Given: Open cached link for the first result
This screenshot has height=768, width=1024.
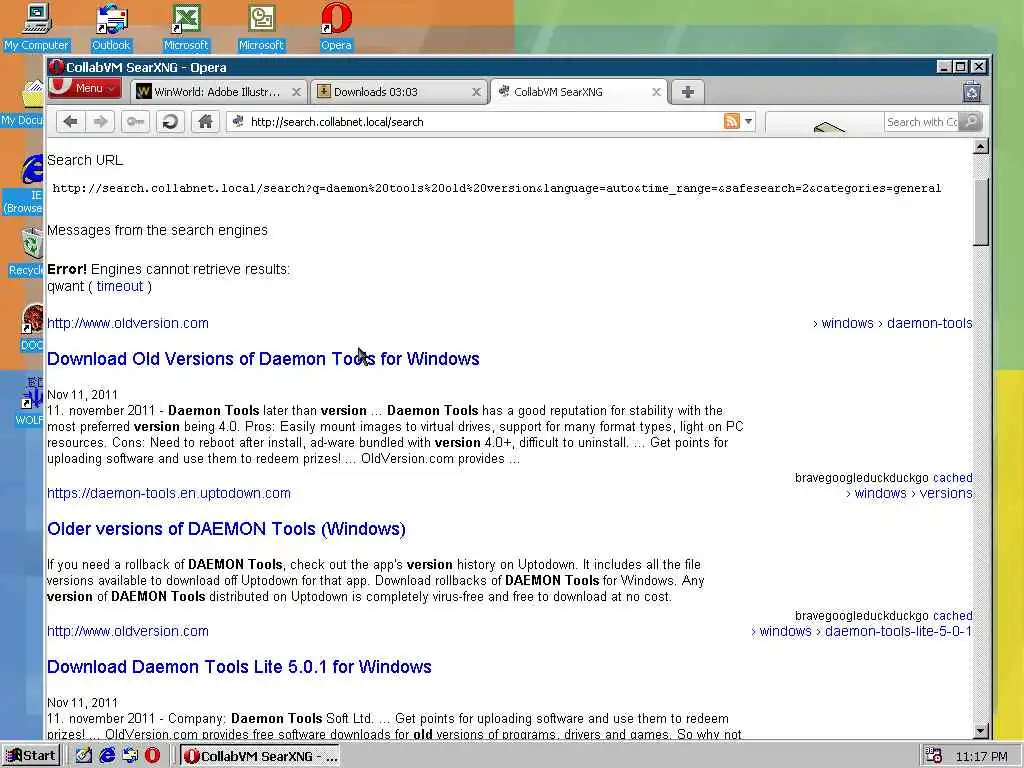Looking at the screenshot, I should click(x=952, y=477).
